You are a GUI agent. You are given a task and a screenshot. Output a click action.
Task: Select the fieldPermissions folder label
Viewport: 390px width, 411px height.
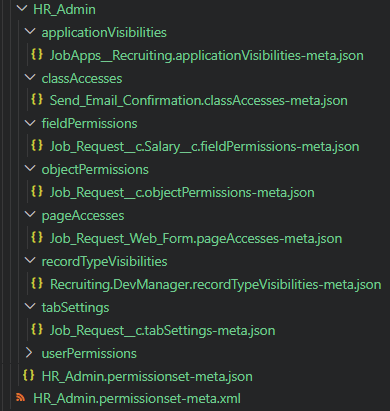89,124
